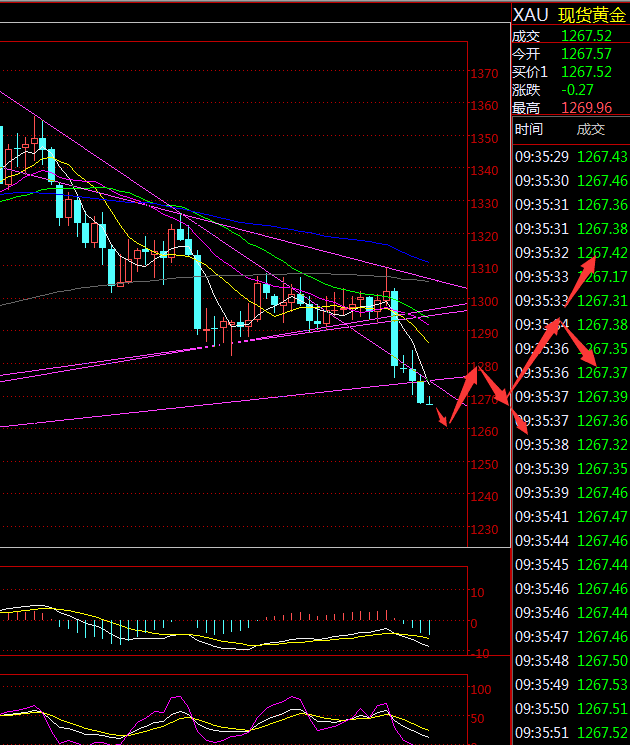This screenshot has width=630, height=745.
Task: Select the tick row at 09:35:29
Action: tap(571, 157)
